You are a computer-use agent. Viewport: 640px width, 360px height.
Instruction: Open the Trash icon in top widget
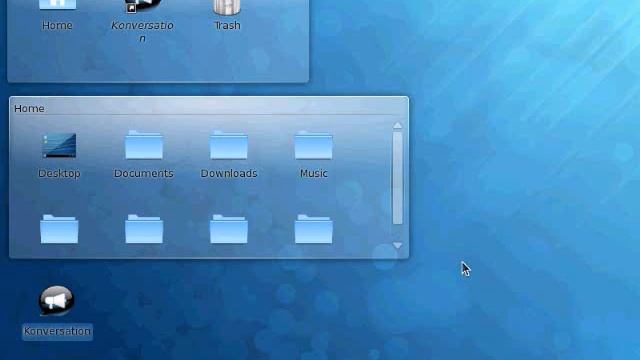(x=227, y=7)
